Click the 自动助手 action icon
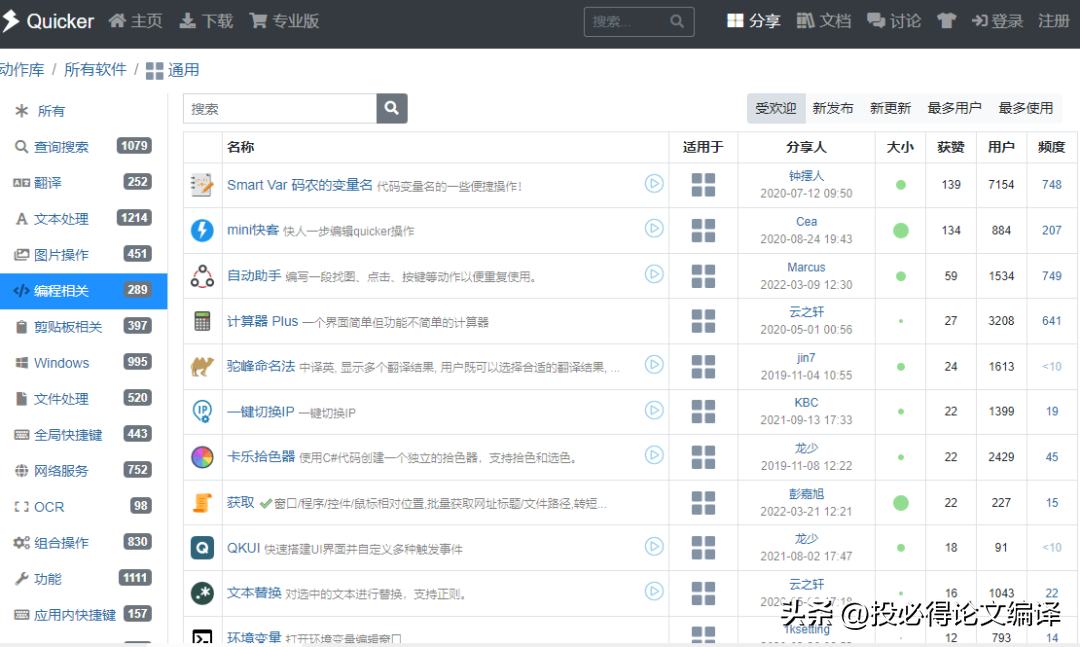This screenshot has height=647, width=1080. coord(202,276)
